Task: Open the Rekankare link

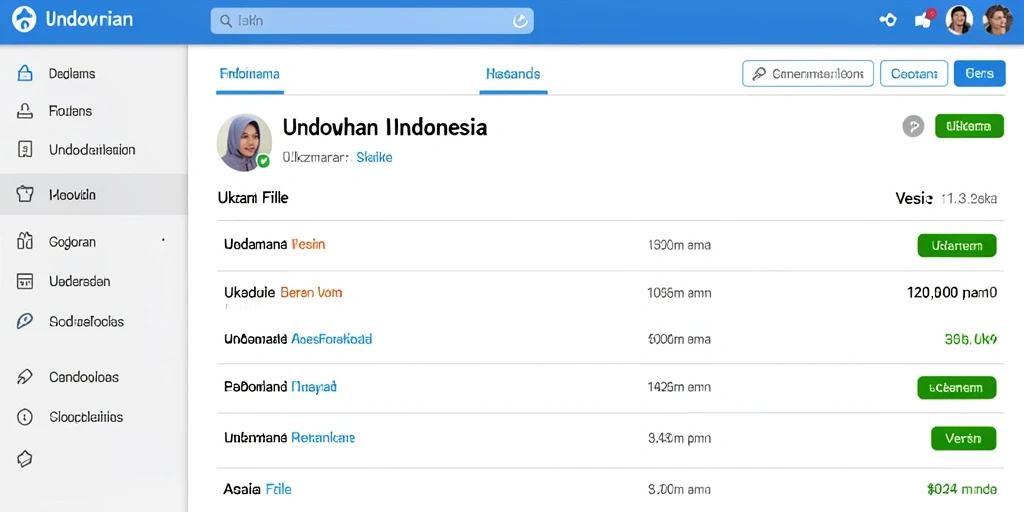Action: [323, 438]
